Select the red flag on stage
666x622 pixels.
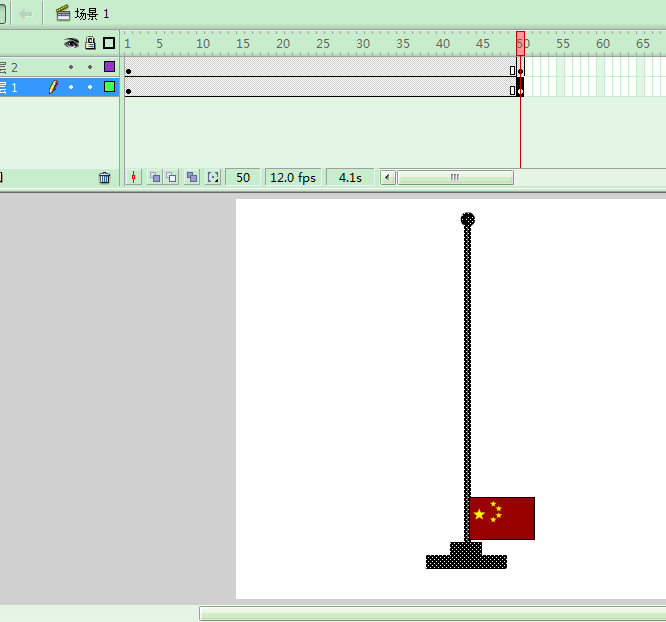502,518
